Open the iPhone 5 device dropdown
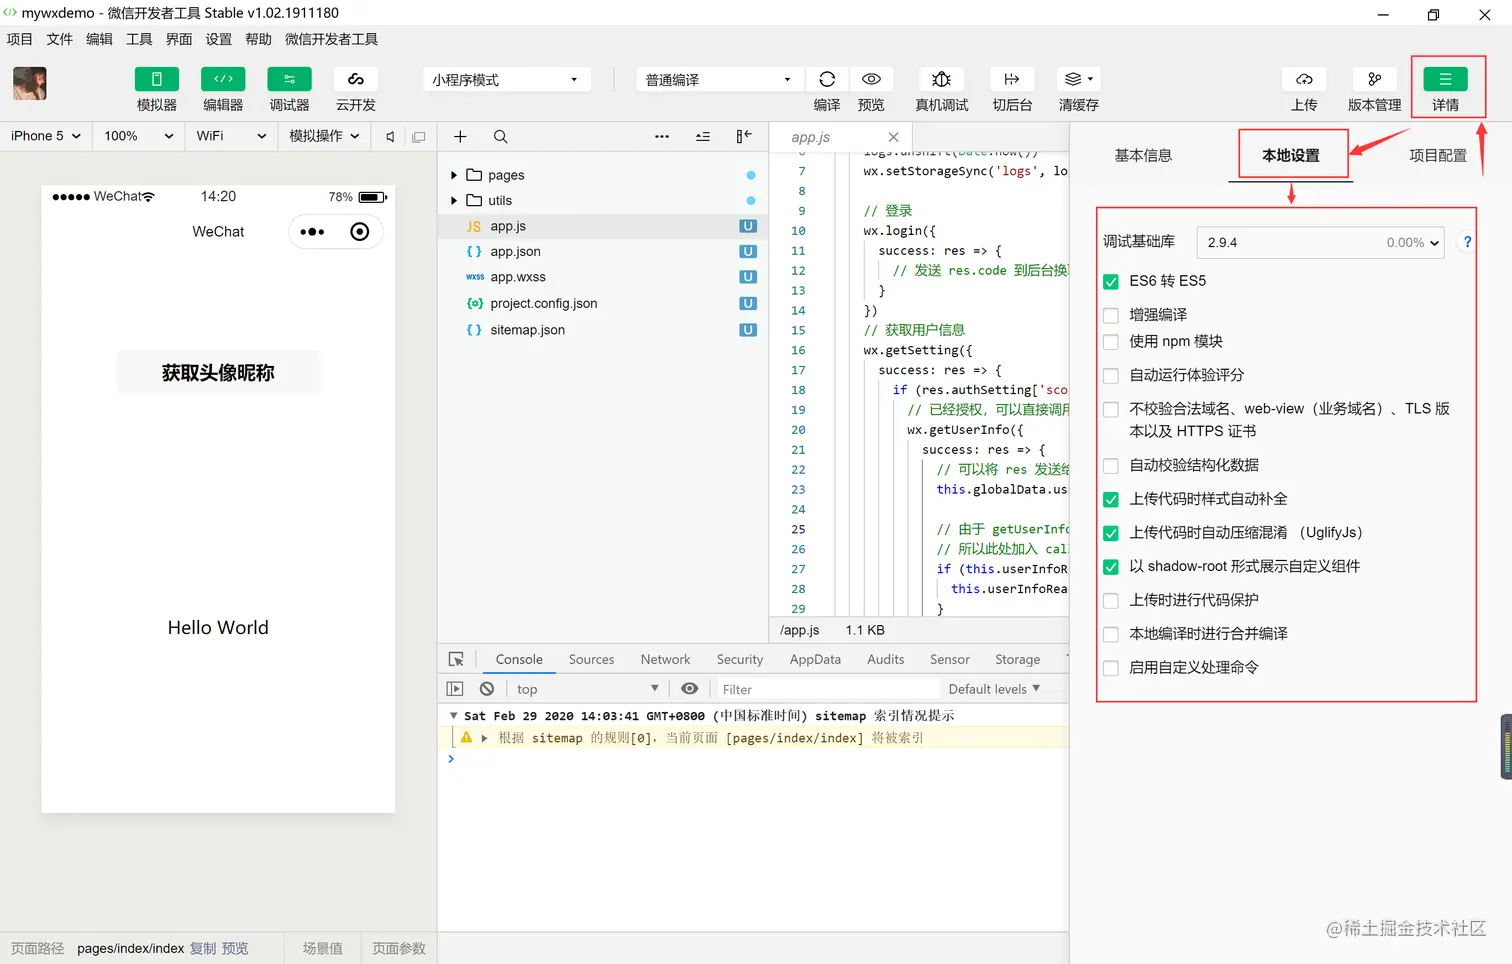 tap(46, 136)
